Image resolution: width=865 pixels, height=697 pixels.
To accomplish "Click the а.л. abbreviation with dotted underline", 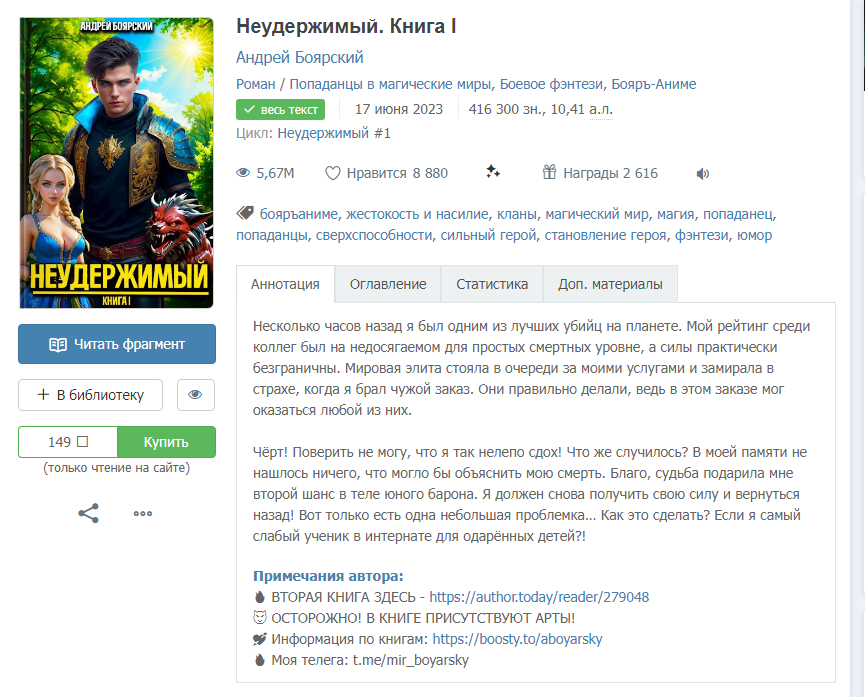I will tap(601, 109).
